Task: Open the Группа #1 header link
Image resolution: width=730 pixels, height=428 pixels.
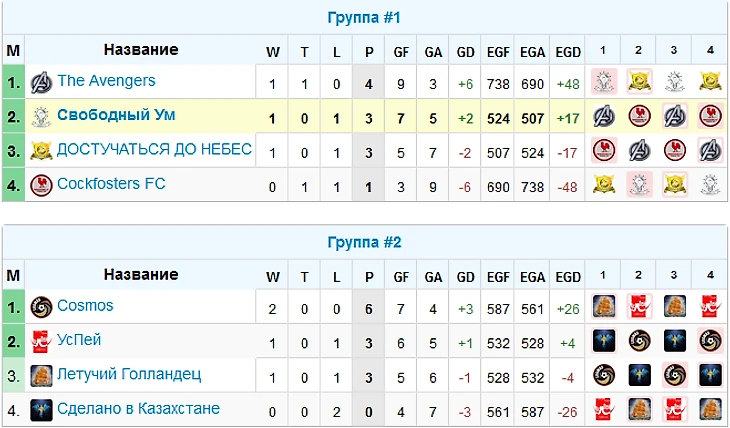Action: (x=365, y=18)
